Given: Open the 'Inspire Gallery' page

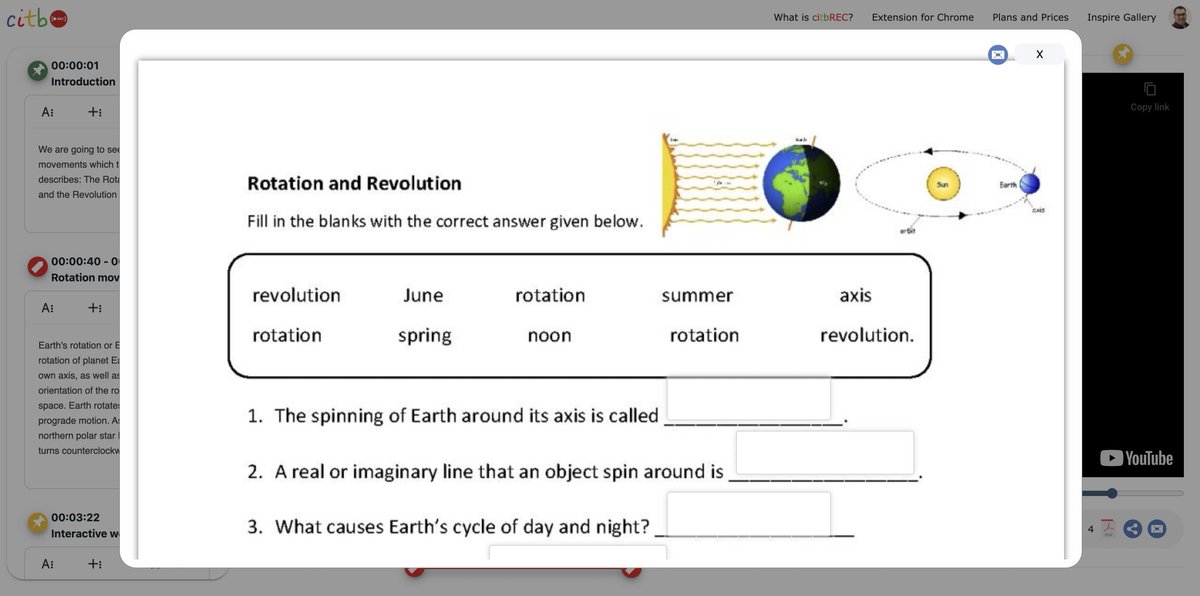Looking at the screenshot, I should tap(1121, 17).
